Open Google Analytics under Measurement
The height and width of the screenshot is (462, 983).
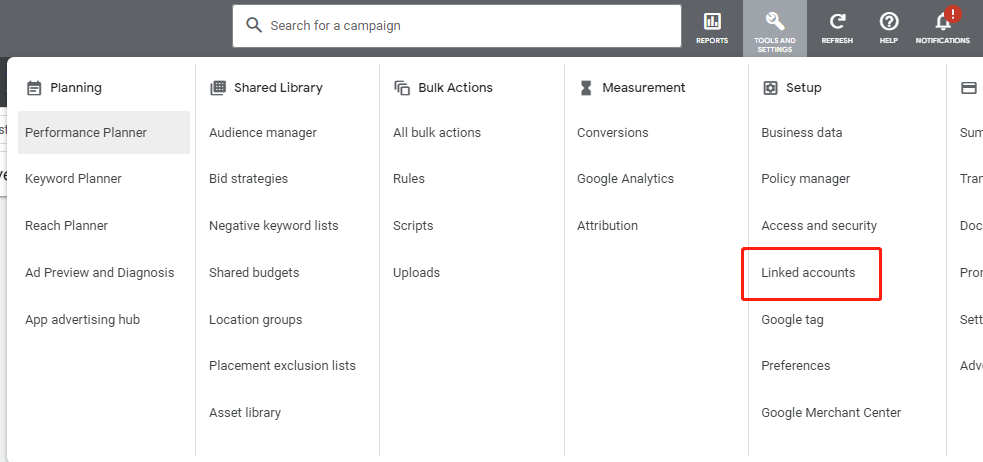625,179
